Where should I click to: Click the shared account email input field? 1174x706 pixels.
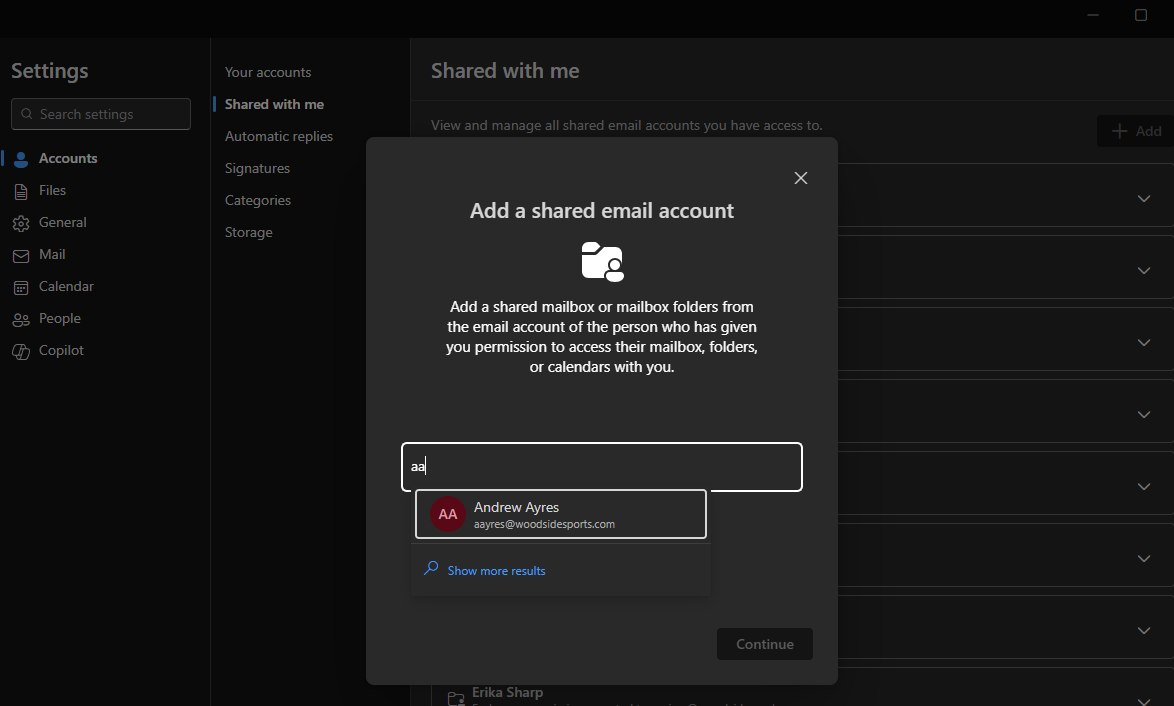(601, 467)
